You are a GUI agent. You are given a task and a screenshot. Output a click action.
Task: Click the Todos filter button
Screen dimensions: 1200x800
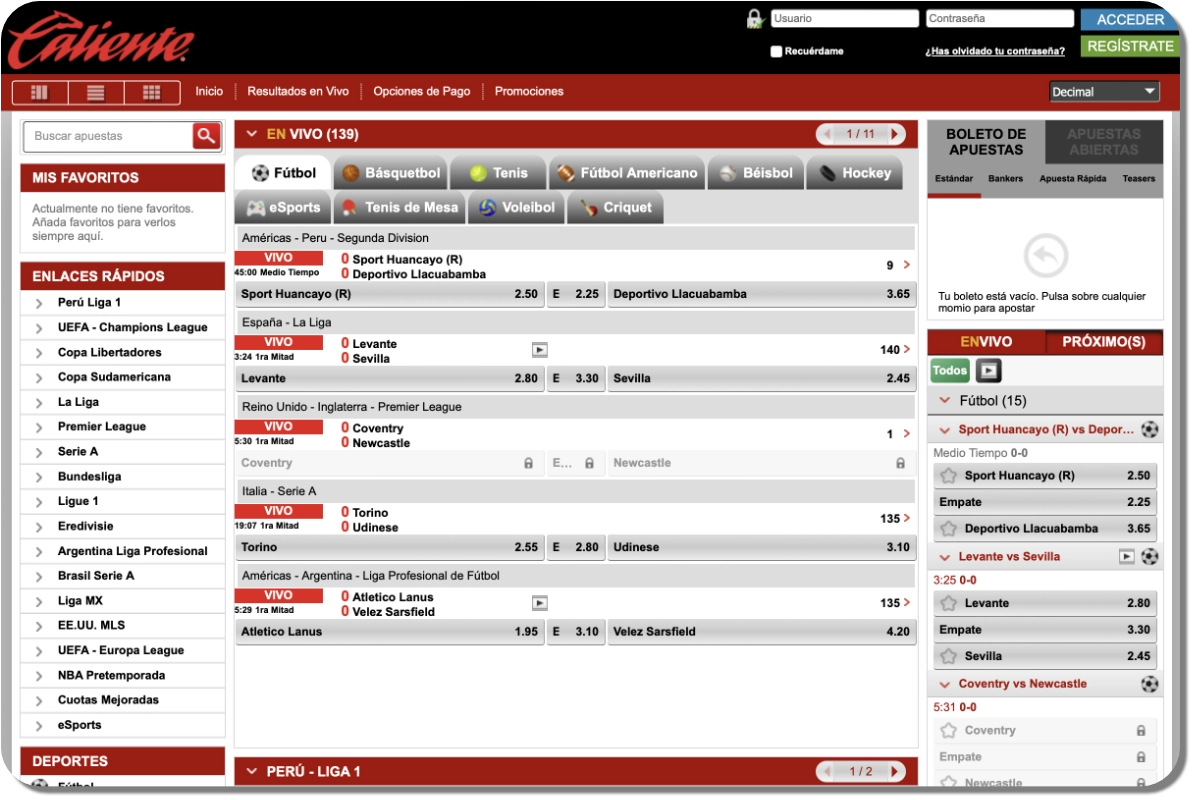click(950, 371)
